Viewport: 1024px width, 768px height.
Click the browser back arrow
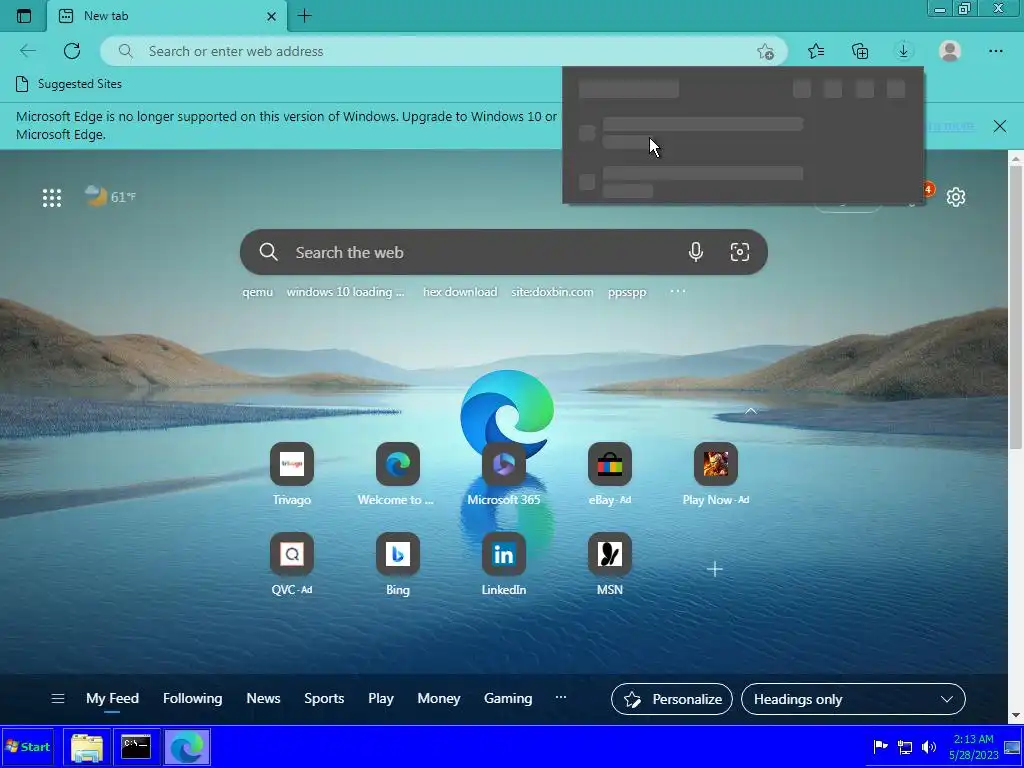click(x=27, y=51)
